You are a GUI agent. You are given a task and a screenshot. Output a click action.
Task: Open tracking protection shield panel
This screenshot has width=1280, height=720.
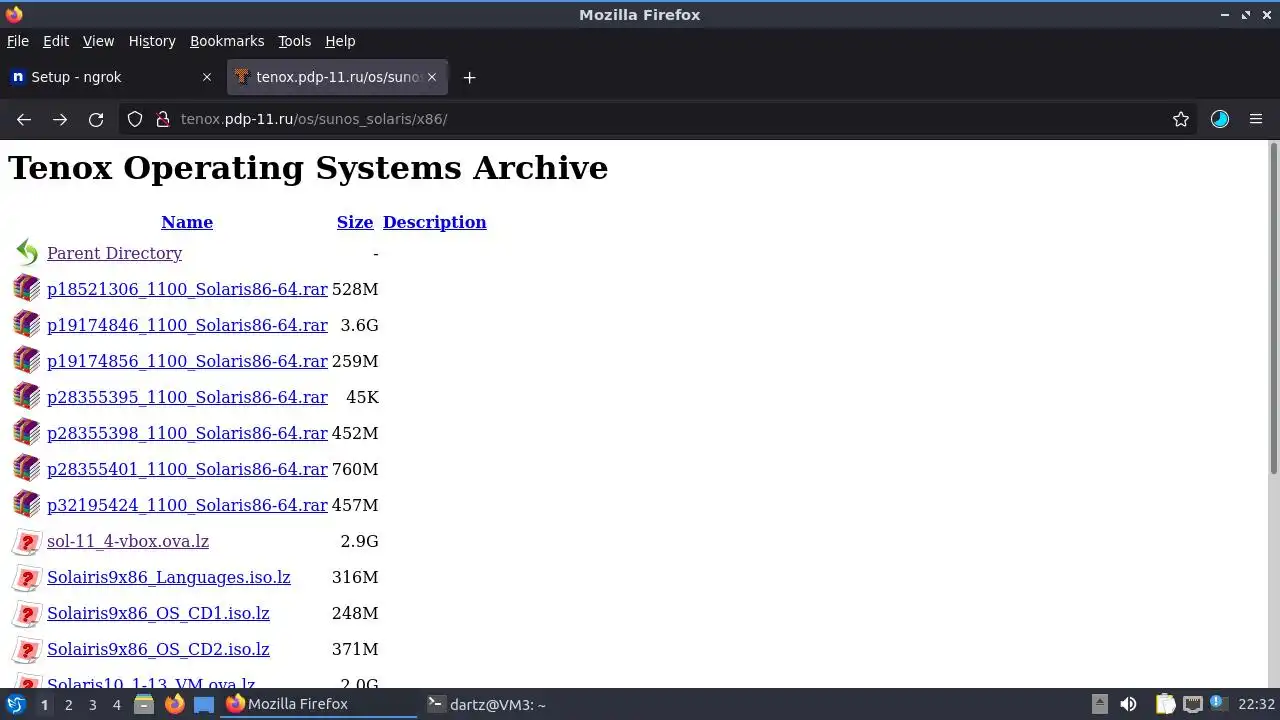click(135, 119)
